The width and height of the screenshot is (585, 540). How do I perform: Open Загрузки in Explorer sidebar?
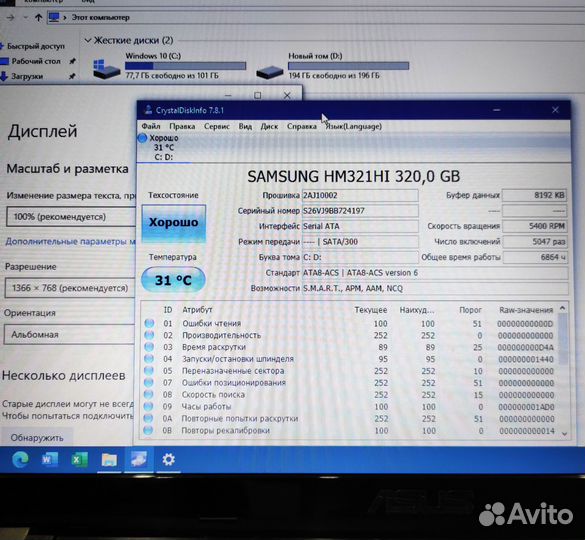pyautogui.click(x=27, y=76)
